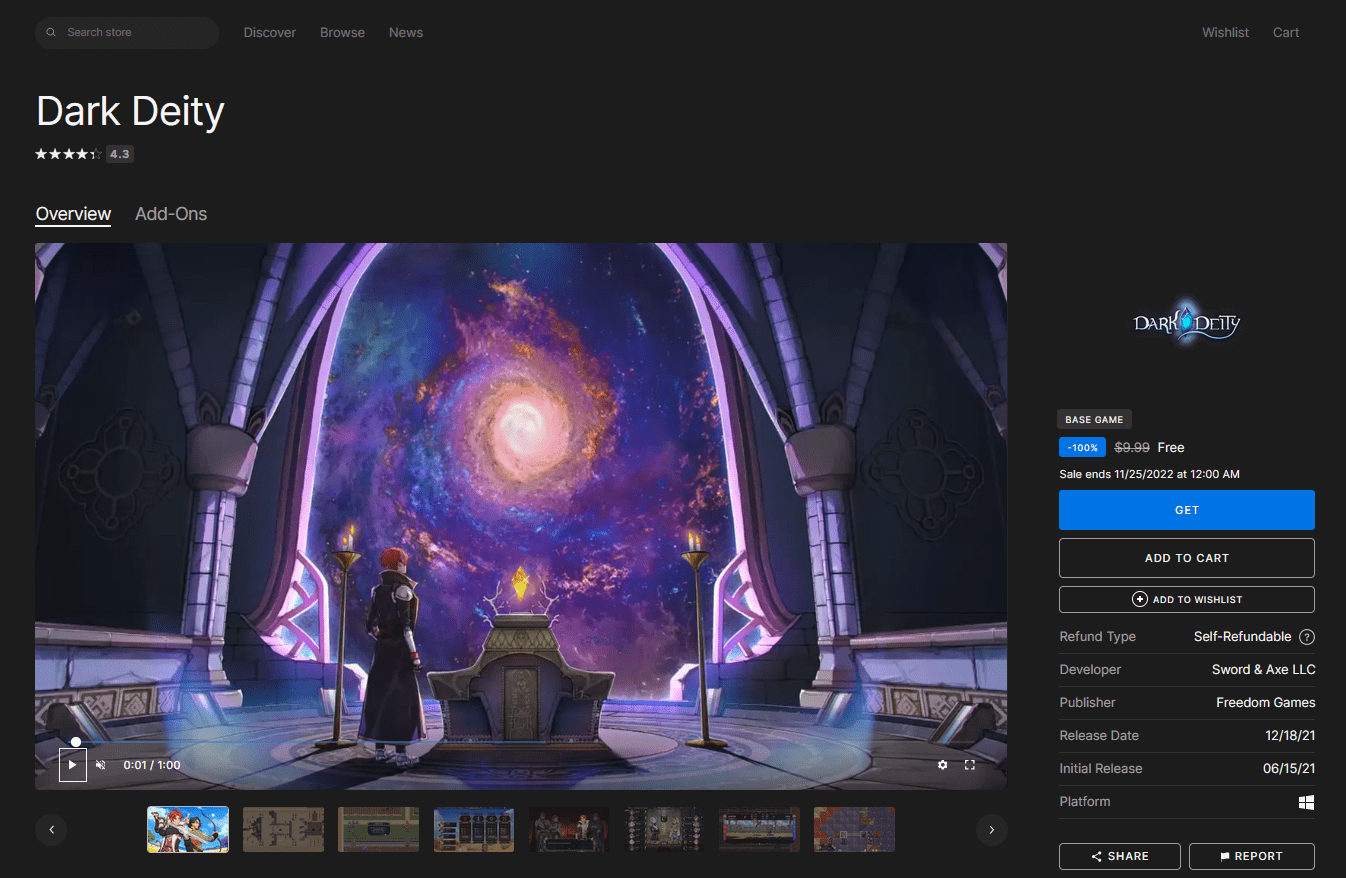Select the second media thumbnail

(x=283, y=829)
